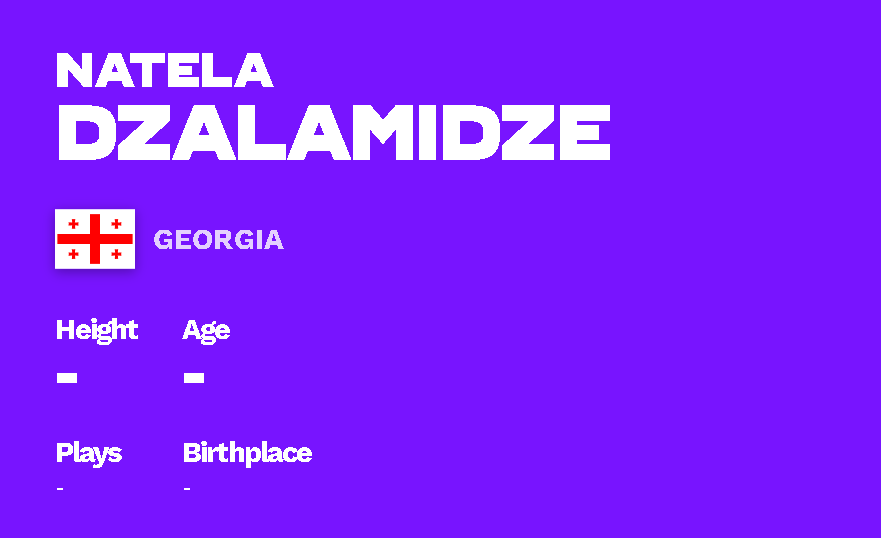This screenshot has width=881, height=538.
Task: Select the Birthplace label
Action: [247, 453]
